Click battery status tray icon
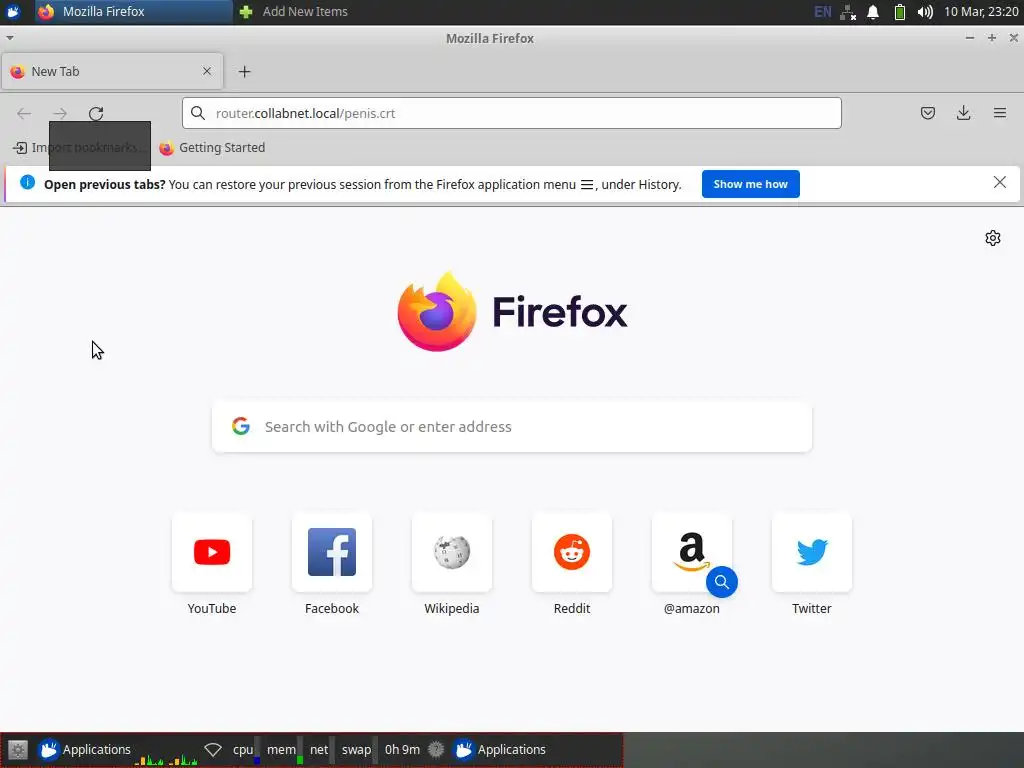 pos(899,12)
